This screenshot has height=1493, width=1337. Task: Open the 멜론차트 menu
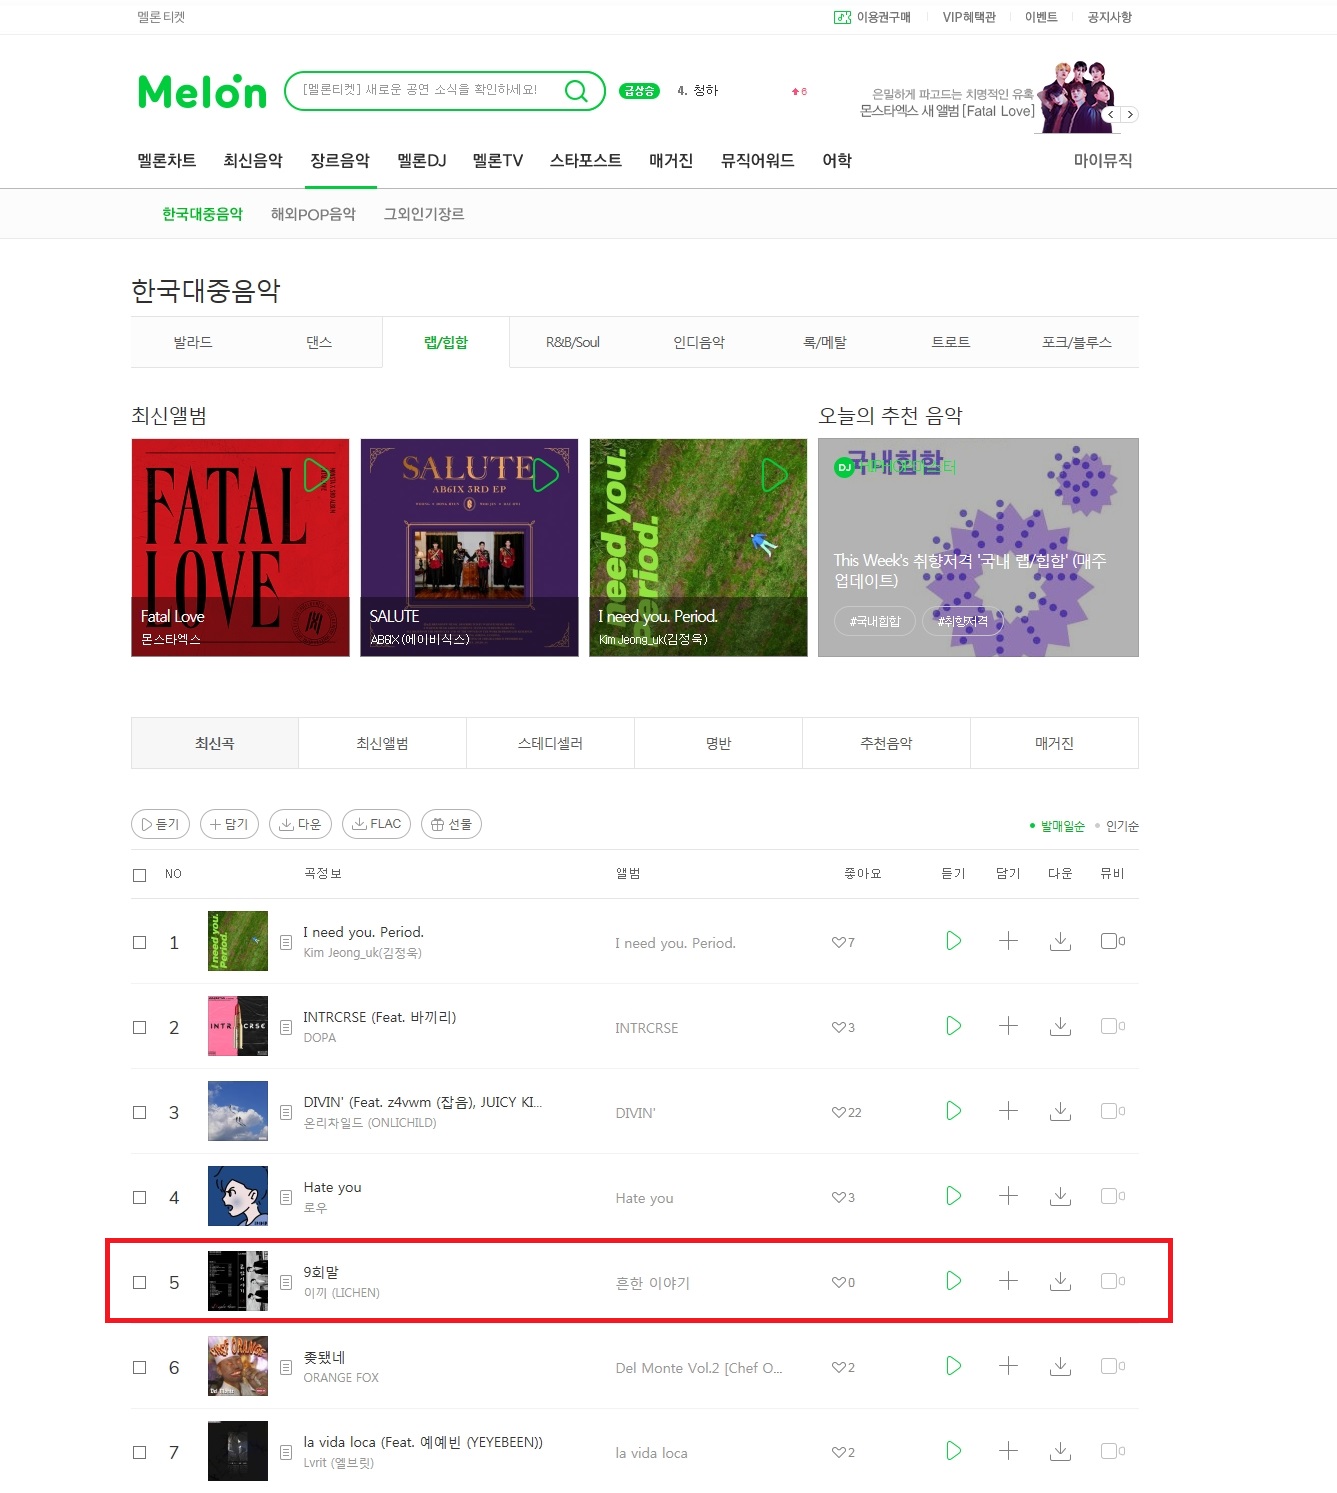coord(167,160)
